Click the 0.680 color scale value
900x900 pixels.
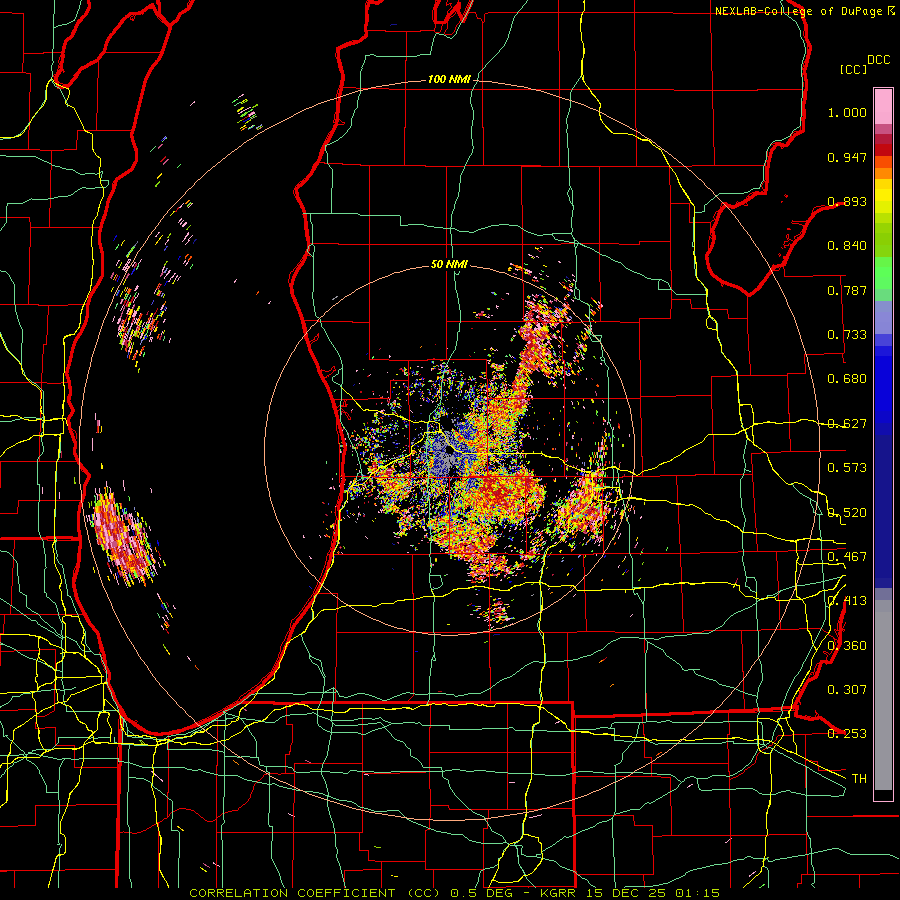pos(847,379)
